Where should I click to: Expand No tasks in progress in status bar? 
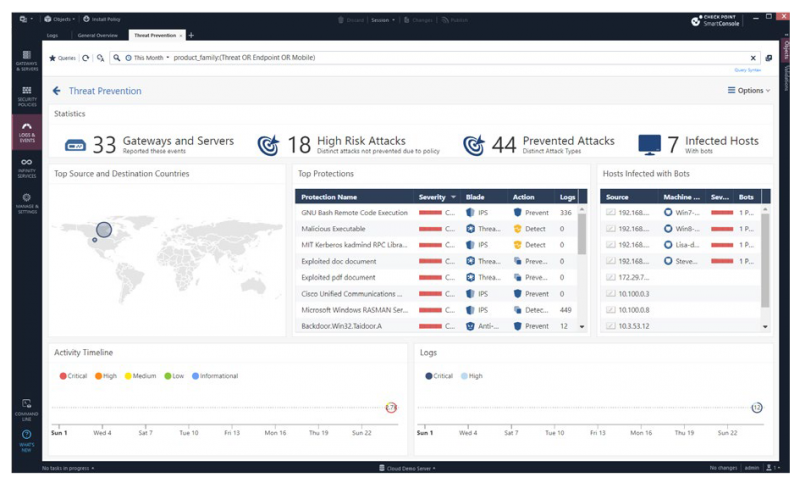(68, 468)
